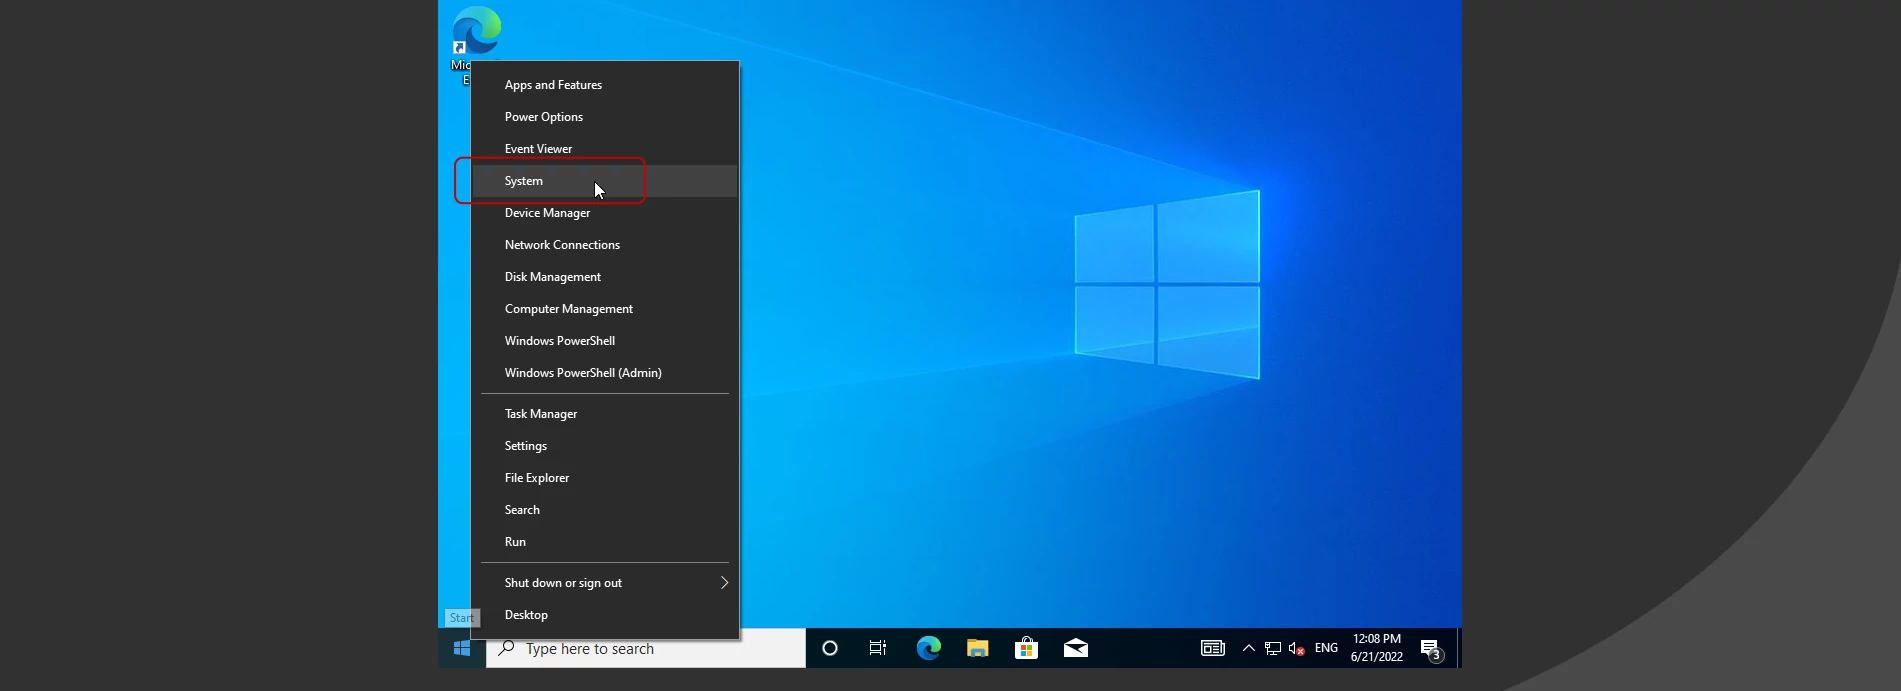Expand the Shut down or sign out submenu
This screenshot has height=691, width=1901.
pos(605,583)
